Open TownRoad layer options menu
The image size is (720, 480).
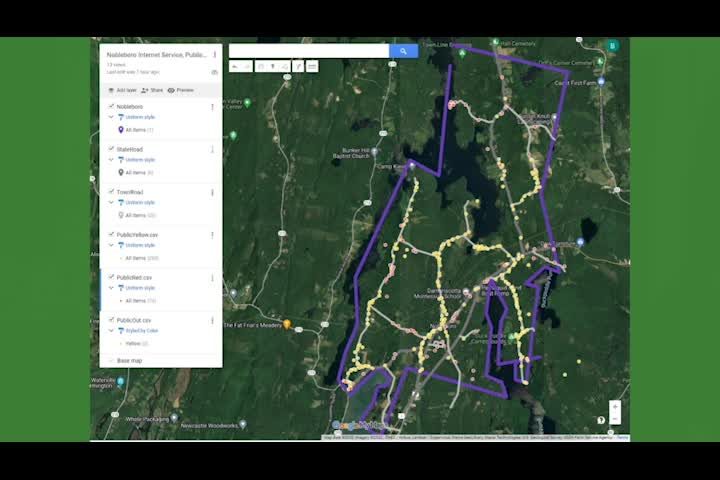(212, 192)
